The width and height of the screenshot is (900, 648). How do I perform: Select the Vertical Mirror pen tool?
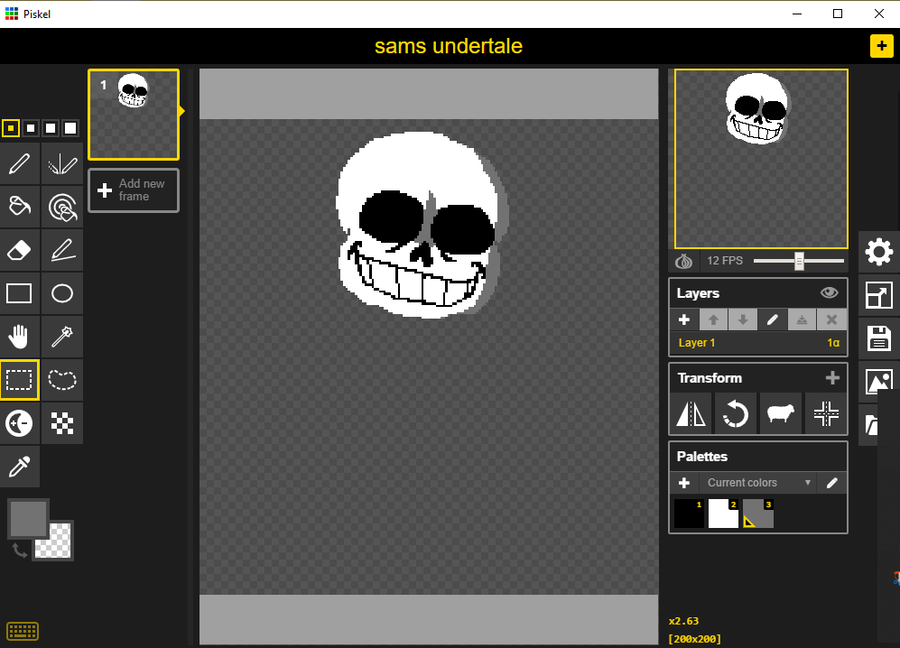[x=62, y=164]
